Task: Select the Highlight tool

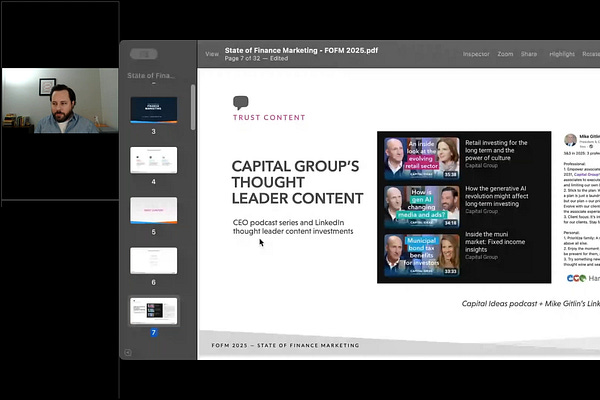Action: (x=562, y=54)
